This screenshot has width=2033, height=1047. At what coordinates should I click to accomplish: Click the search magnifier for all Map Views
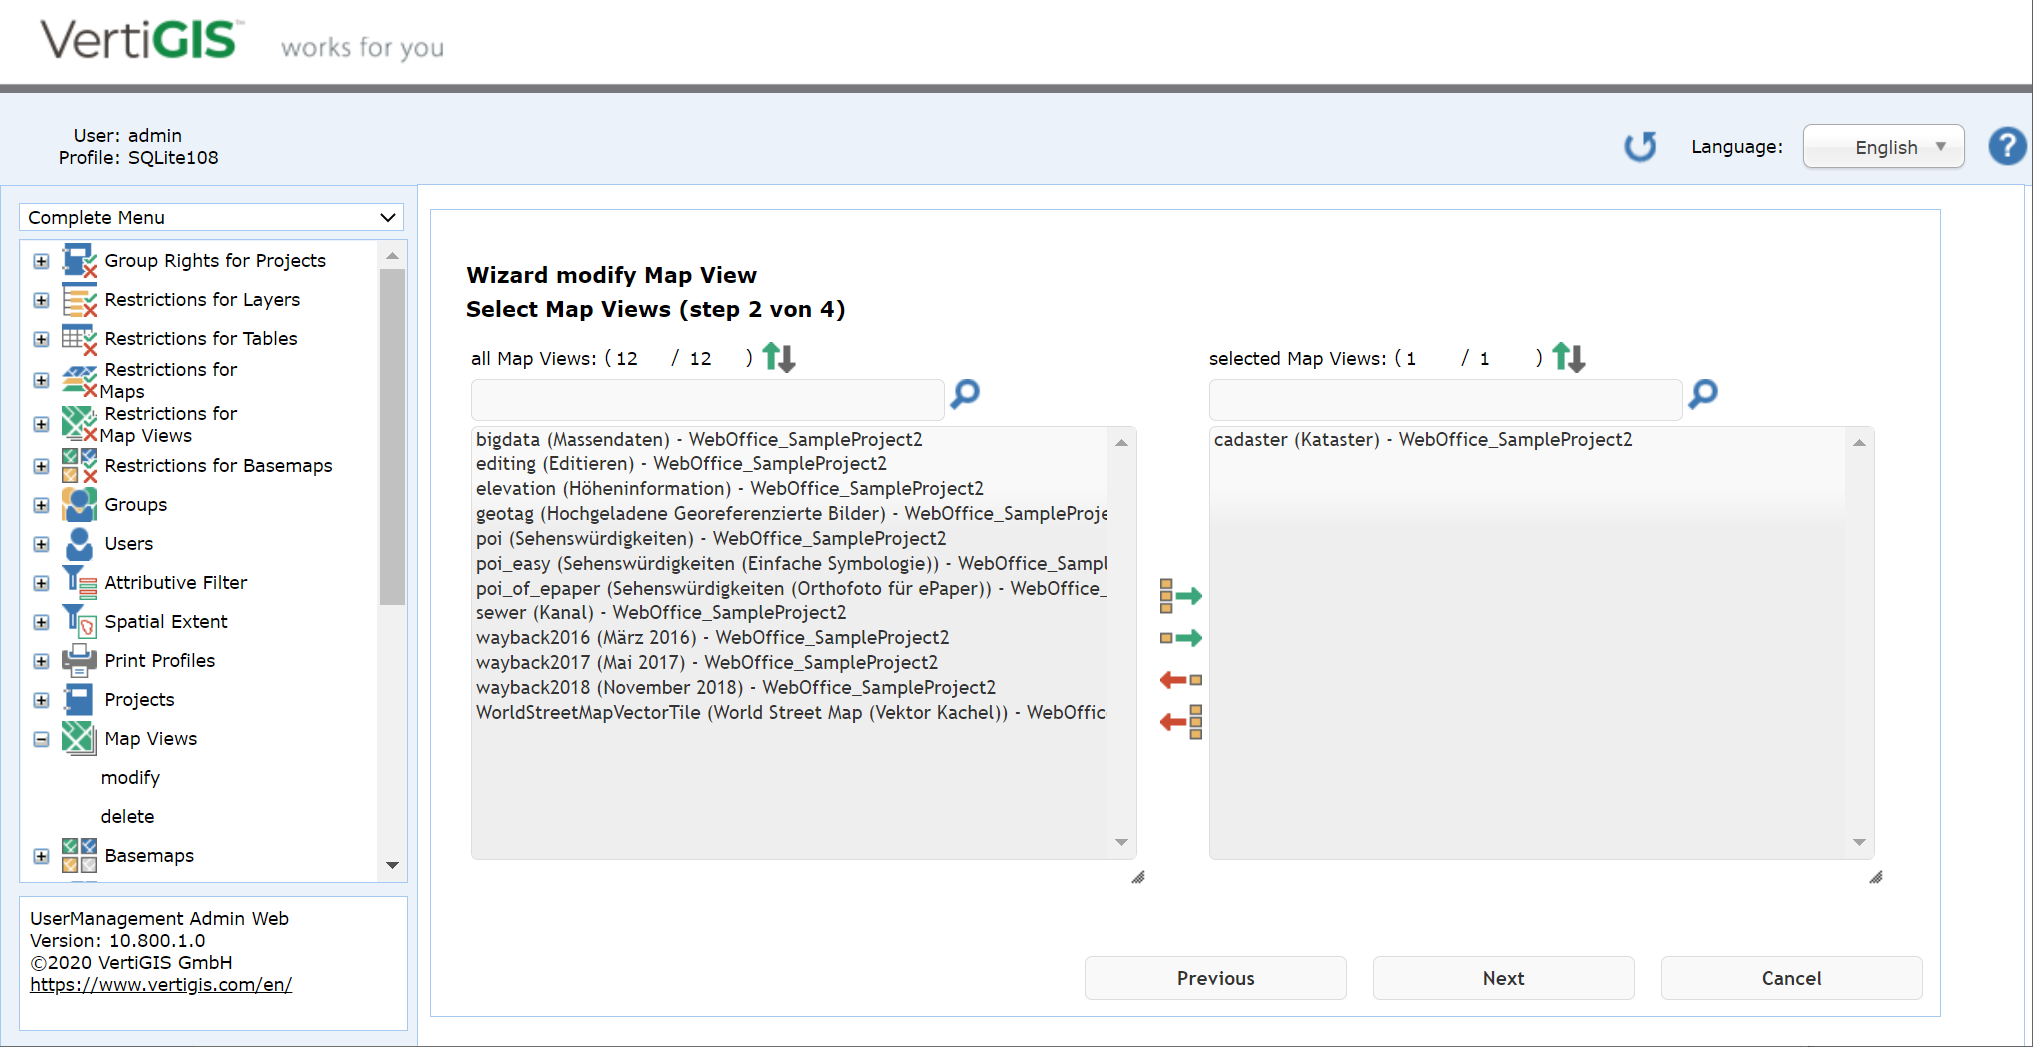coord(963,395)
